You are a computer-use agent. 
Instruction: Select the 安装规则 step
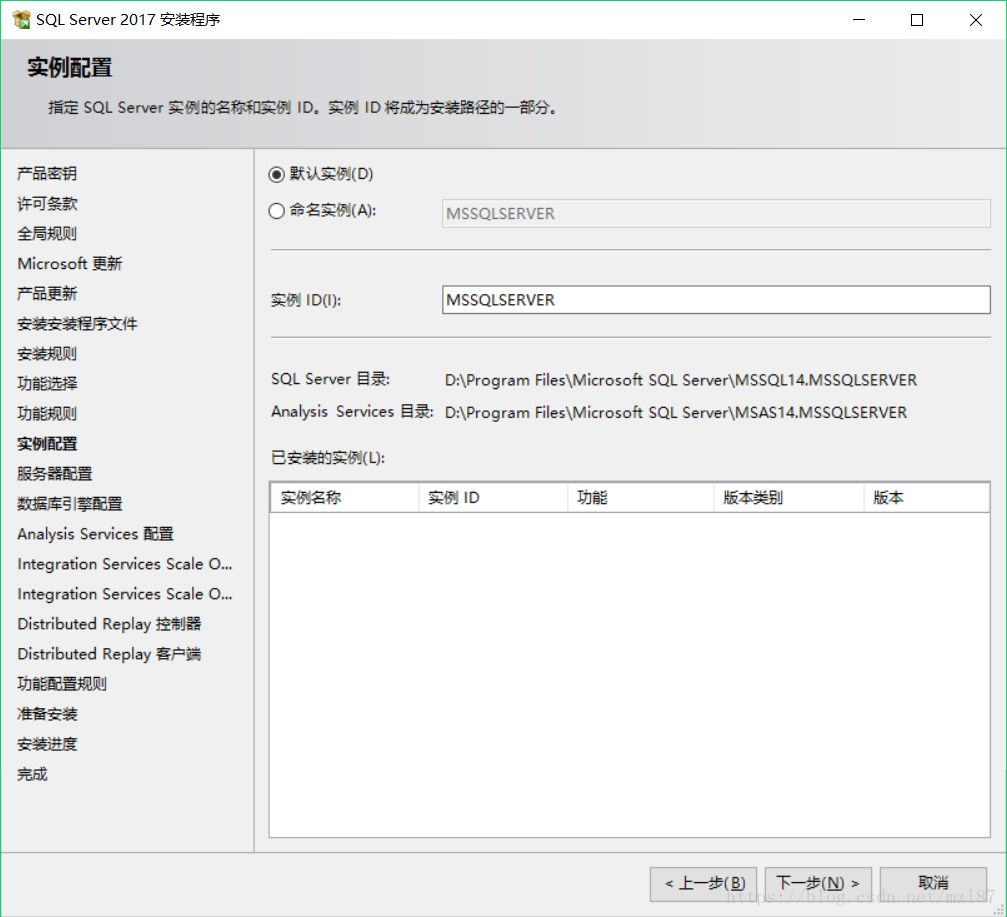(x=47, y=354)
